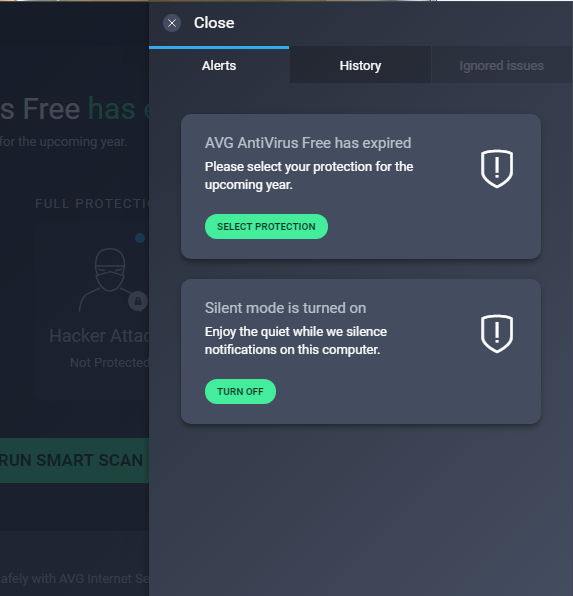Open the History tab
Image resolution: width=573 pixels, height=596 pixels.
click(x=360, y=65)
